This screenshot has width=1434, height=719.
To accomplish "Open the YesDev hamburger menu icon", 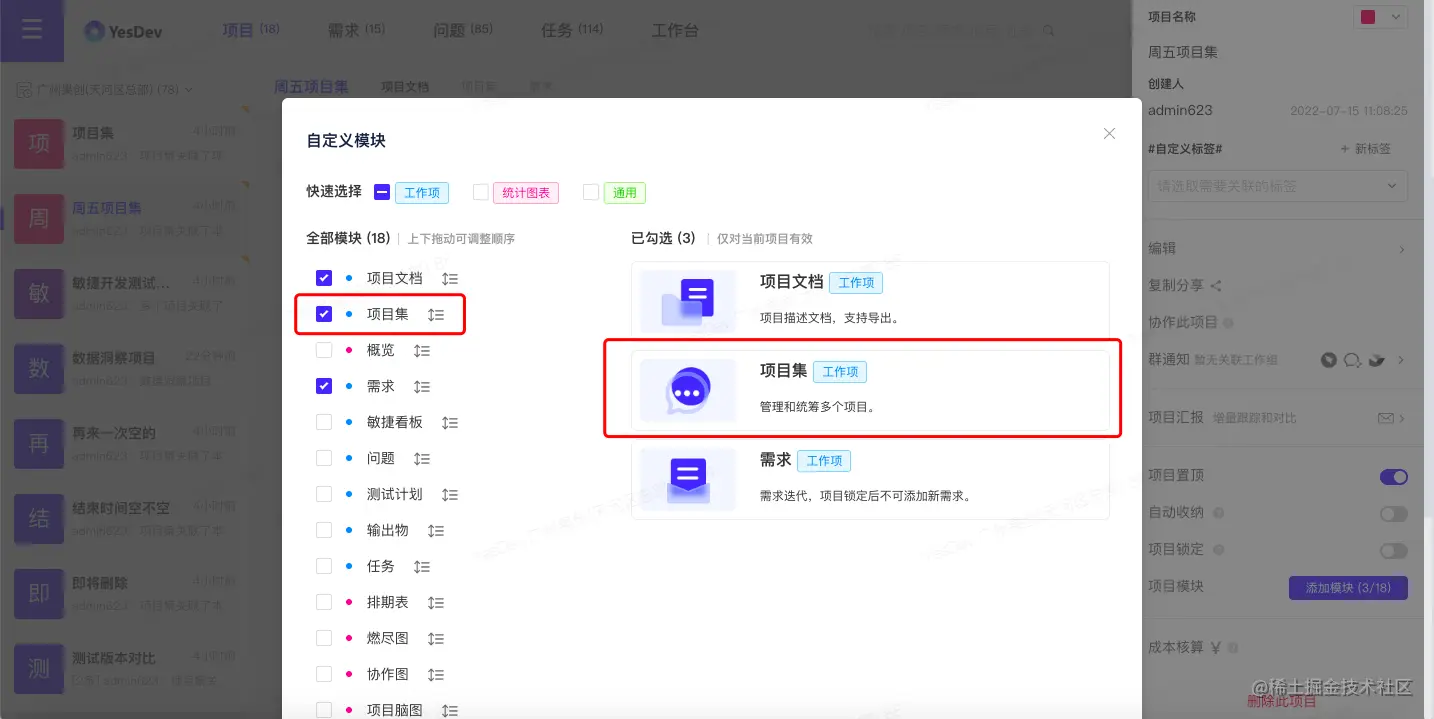I will tap(31, 30).
